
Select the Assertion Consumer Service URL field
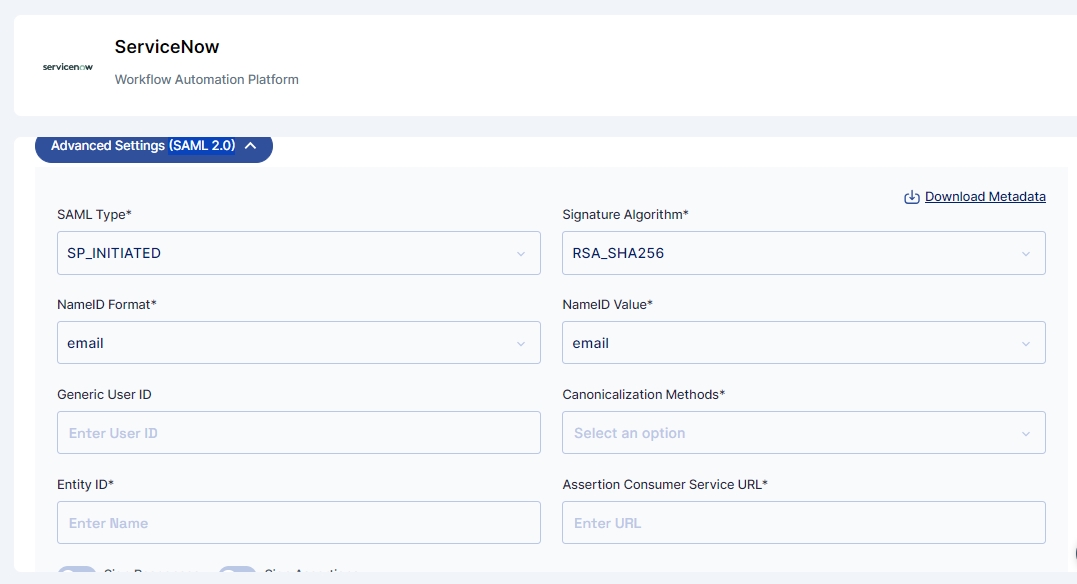[x=804, y=523]
